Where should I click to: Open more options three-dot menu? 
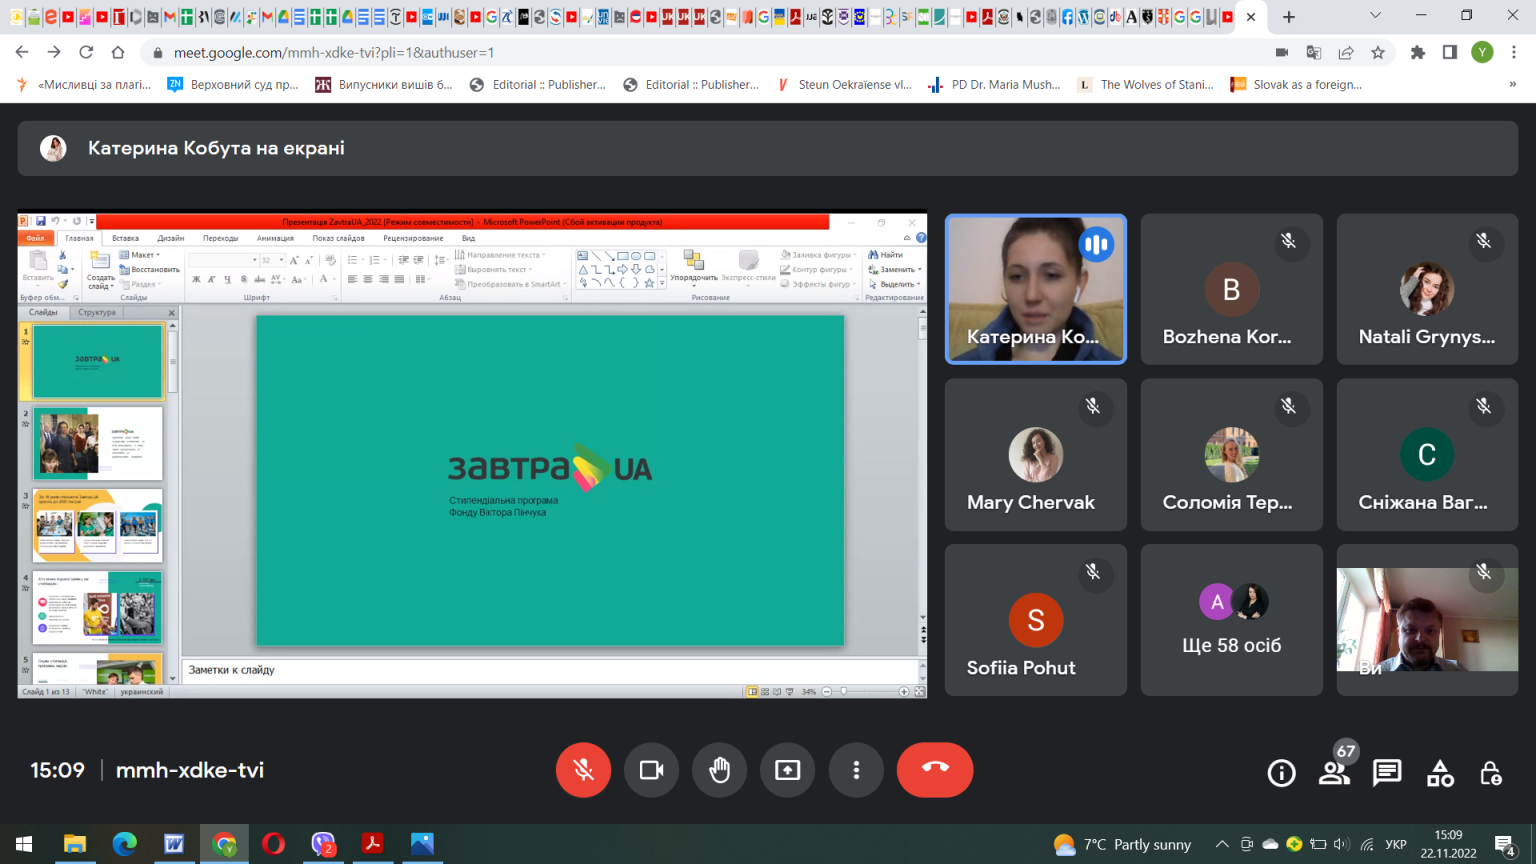(856, 770)
